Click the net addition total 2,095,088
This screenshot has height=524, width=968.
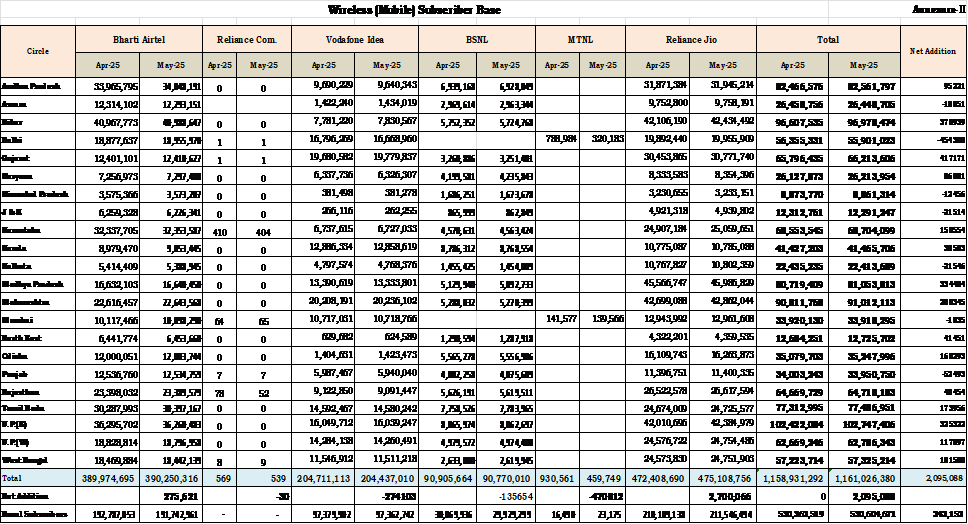click(x=933, y=478)
